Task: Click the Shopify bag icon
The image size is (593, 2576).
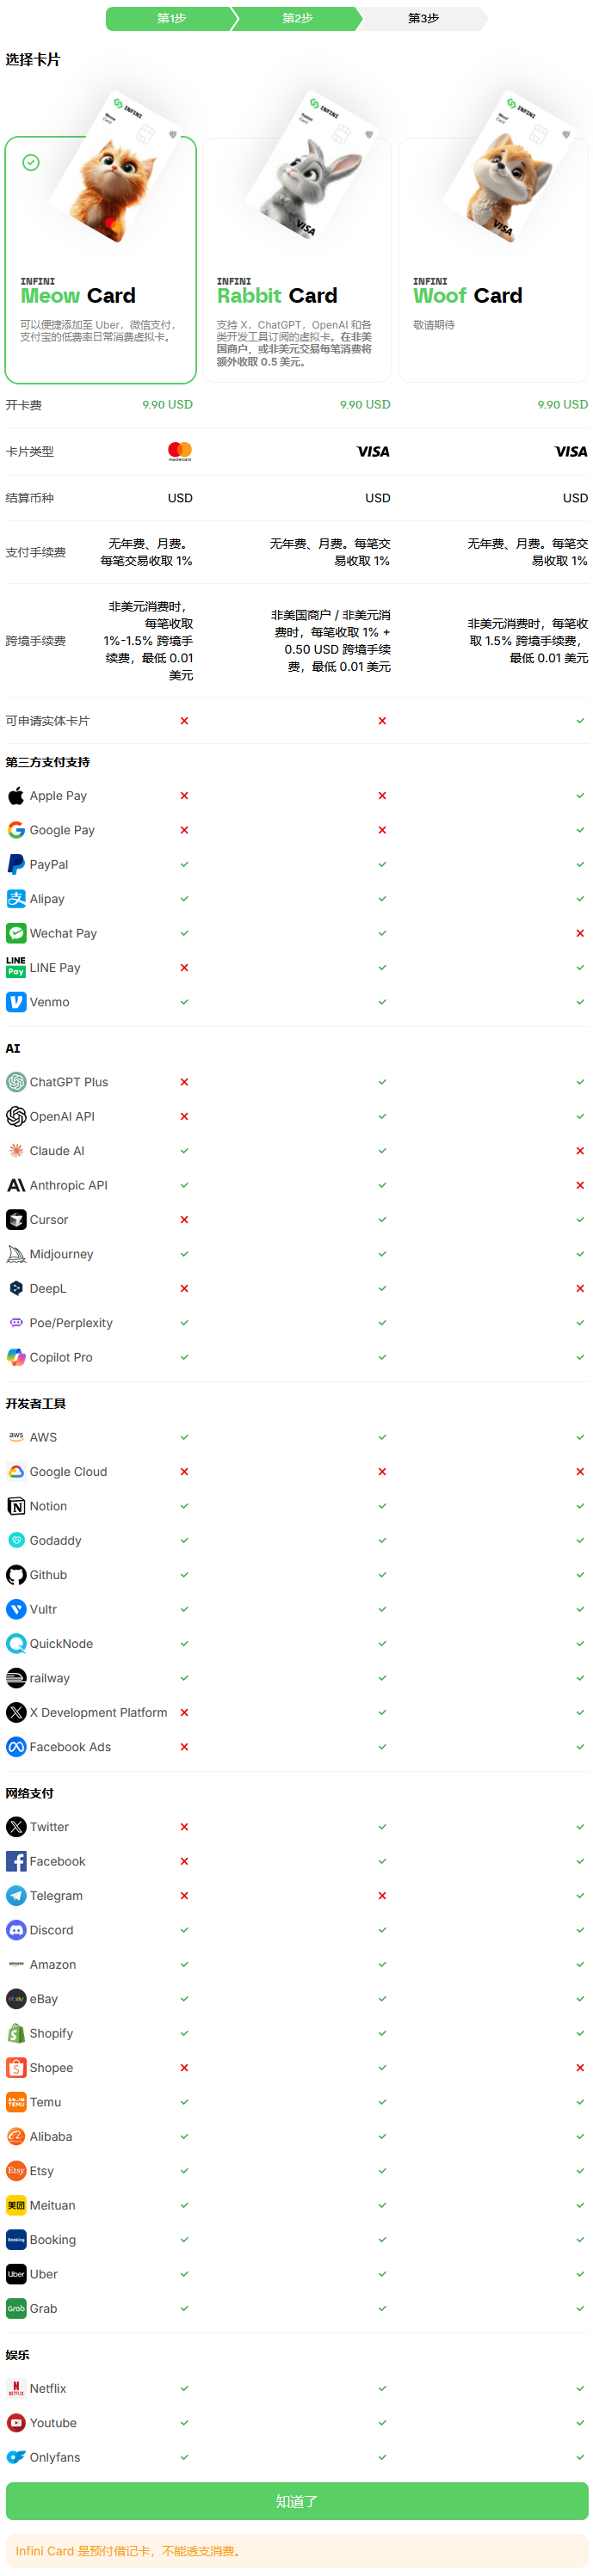Action: click(16, 2033)
